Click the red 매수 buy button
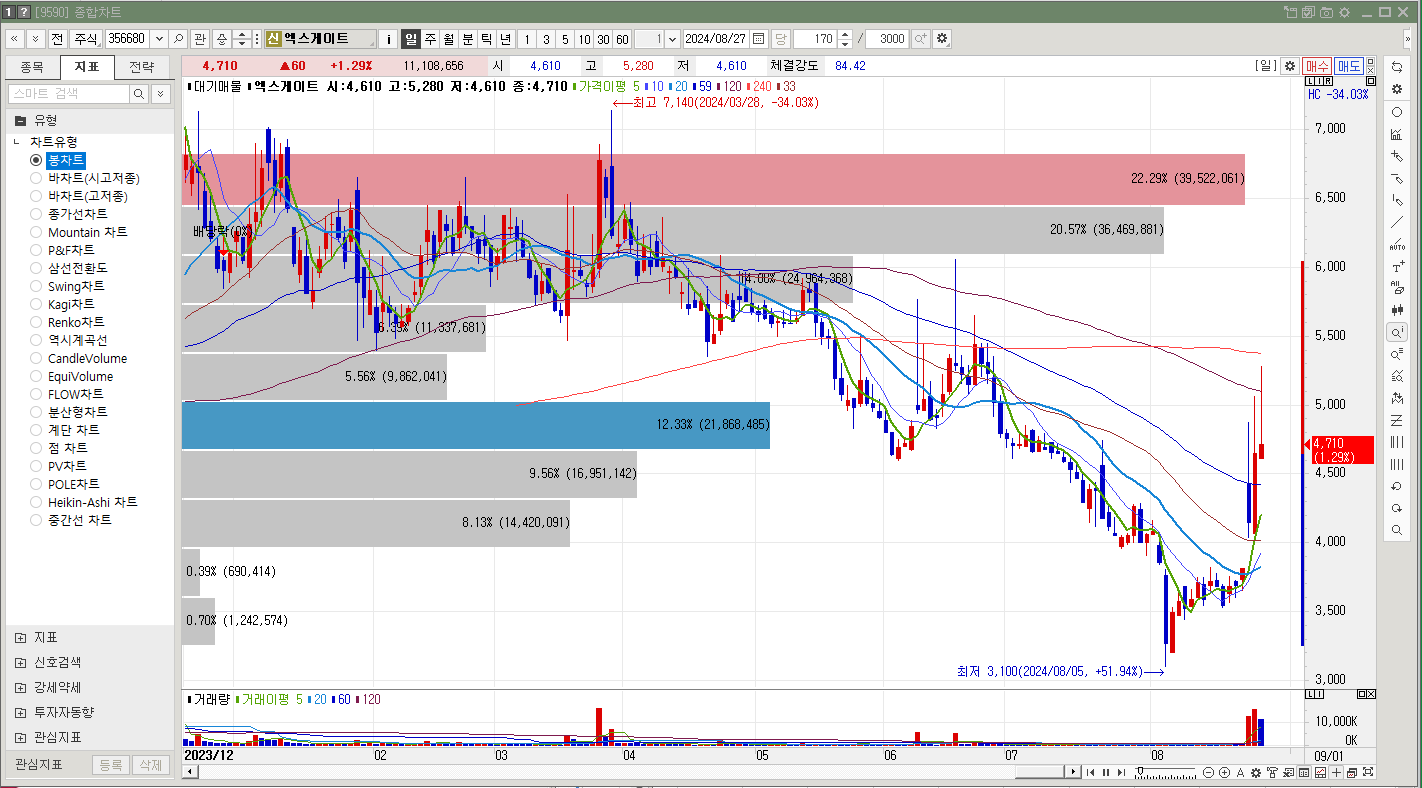1422x788 pixels. (1316, 65)
